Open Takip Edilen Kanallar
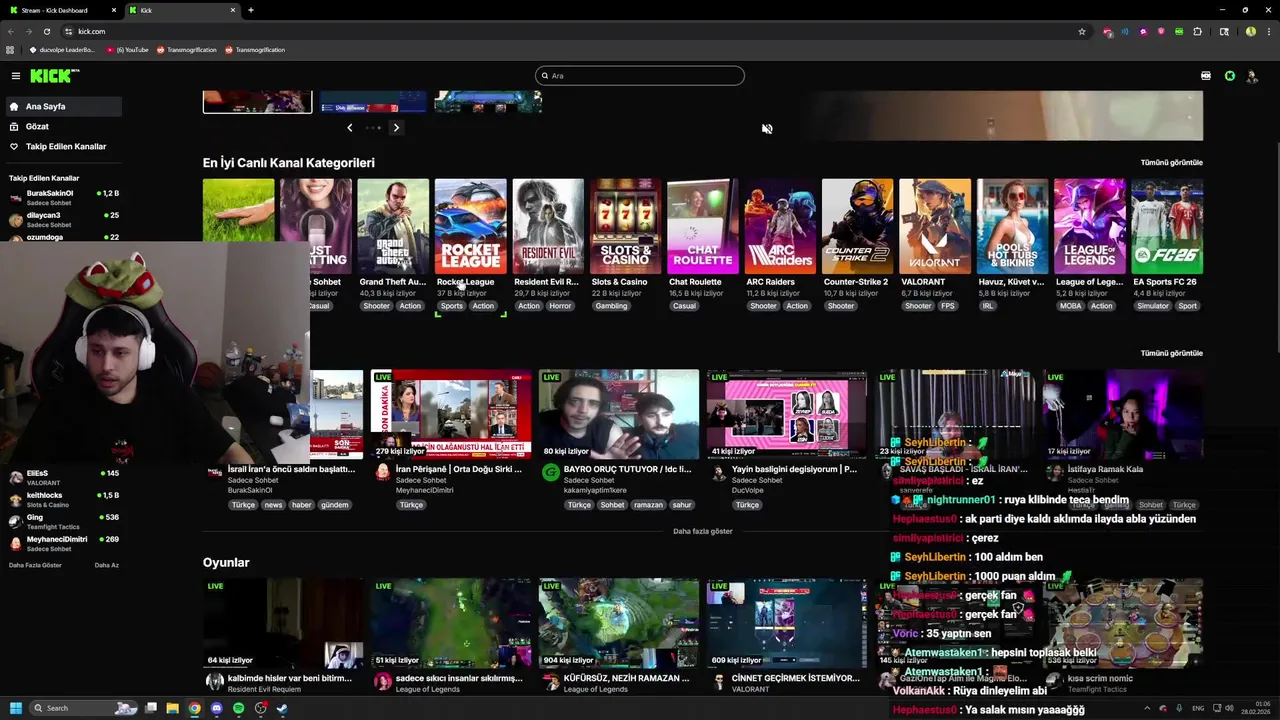Image resolution: width=1280 pixels, height=720 pixels. click(x=62, y=146)
